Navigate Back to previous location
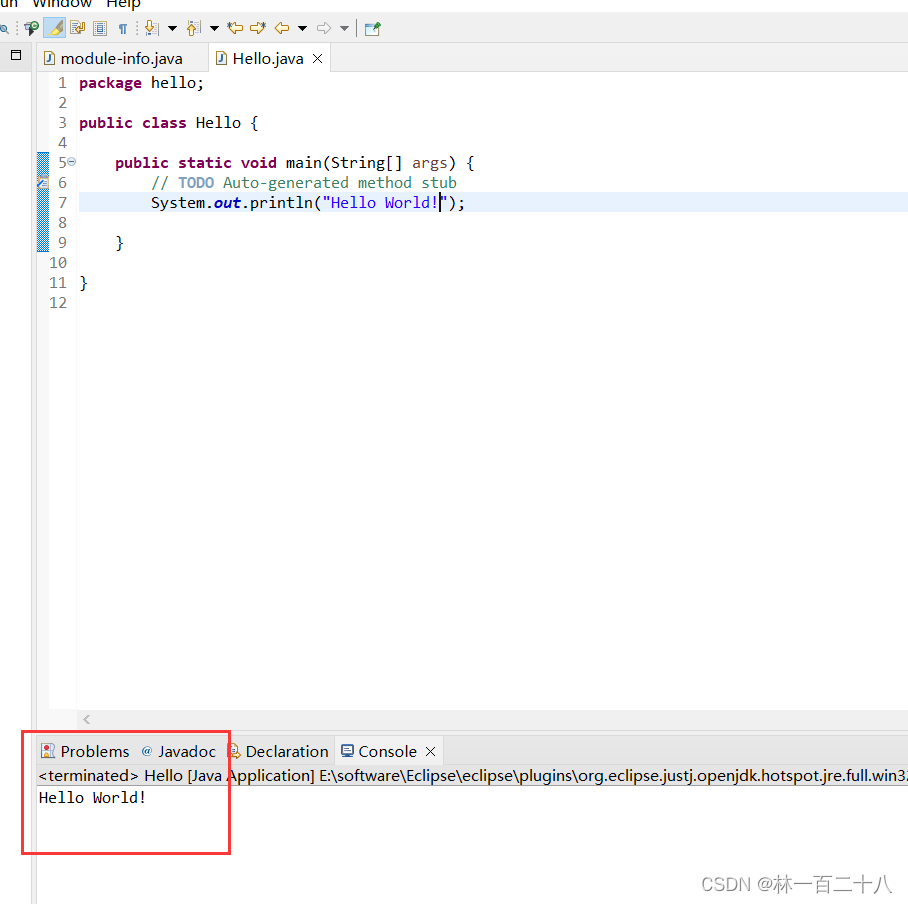 [282, 28]
